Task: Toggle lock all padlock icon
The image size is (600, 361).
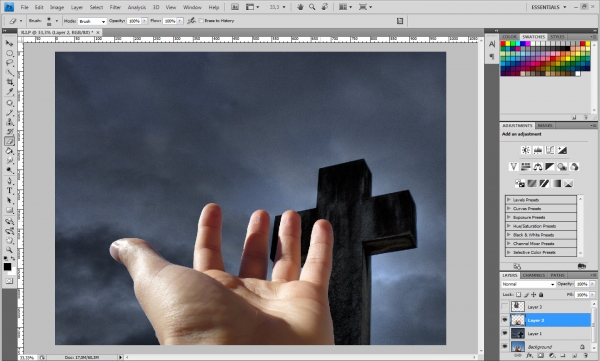Action: tap(541, 295)
